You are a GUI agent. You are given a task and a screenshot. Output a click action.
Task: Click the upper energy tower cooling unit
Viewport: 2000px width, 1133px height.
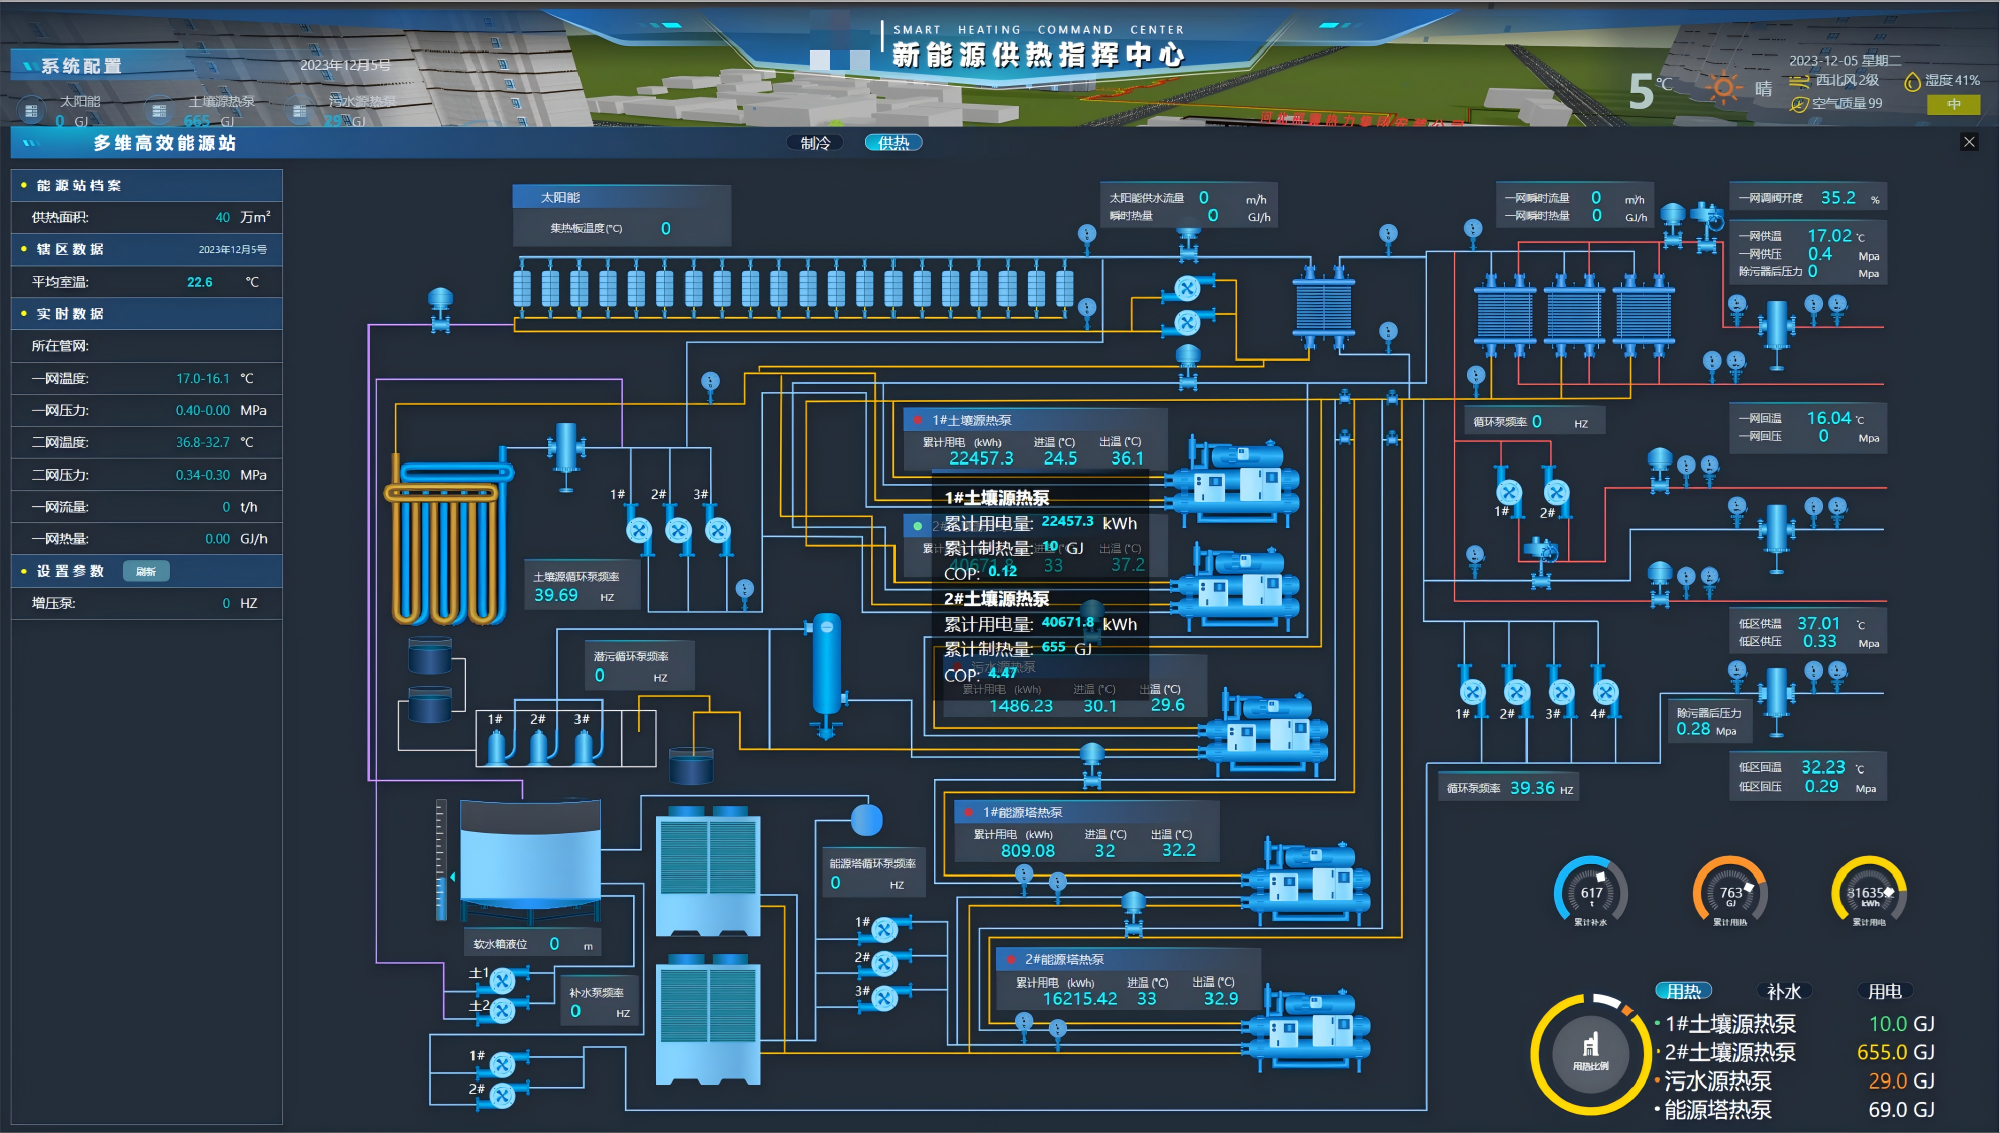(708, 870)
